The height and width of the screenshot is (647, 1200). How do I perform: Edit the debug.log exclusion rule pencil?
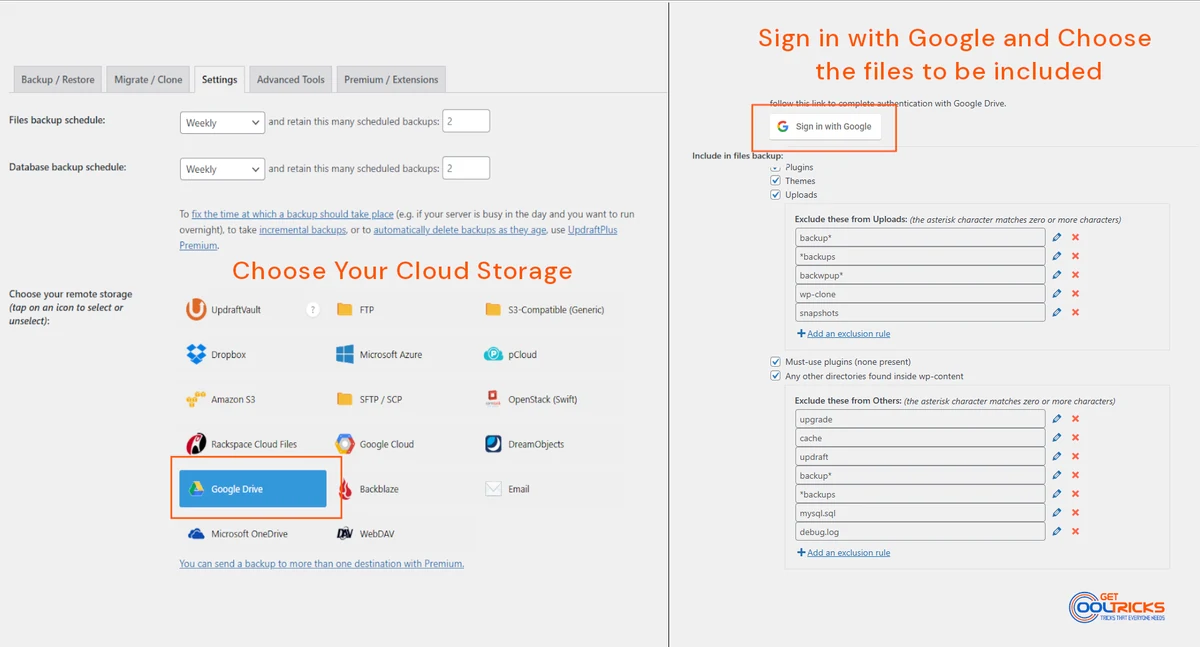click(x=1057, y=532)
